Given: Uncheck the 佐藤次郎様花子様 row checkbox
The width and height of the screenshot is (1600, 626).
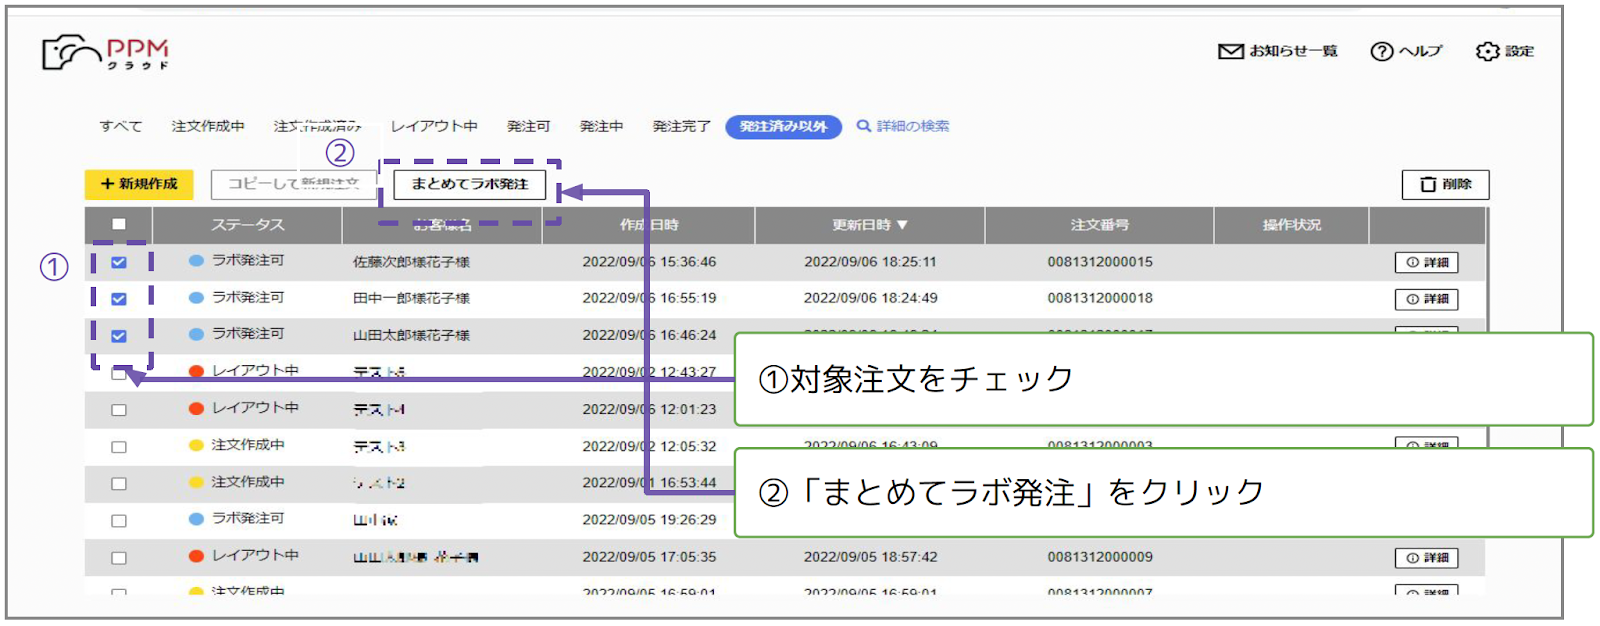Looking at the screenshot, I should [119, 262].
